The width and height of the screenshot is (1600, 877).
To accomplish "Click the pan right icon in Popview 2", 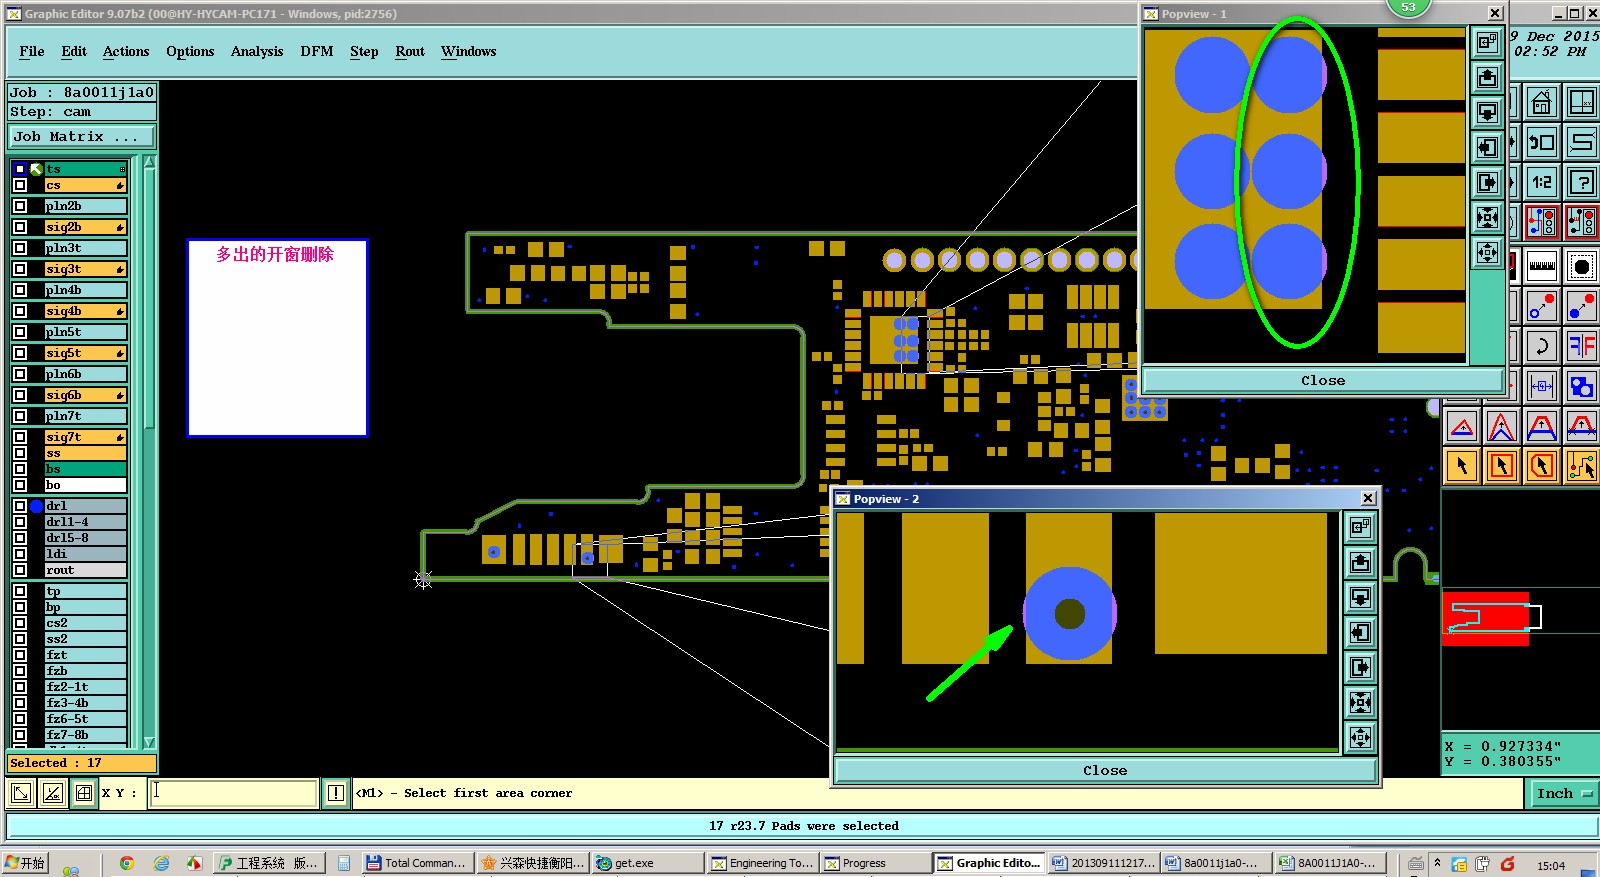I will (x=1360, y=667).
